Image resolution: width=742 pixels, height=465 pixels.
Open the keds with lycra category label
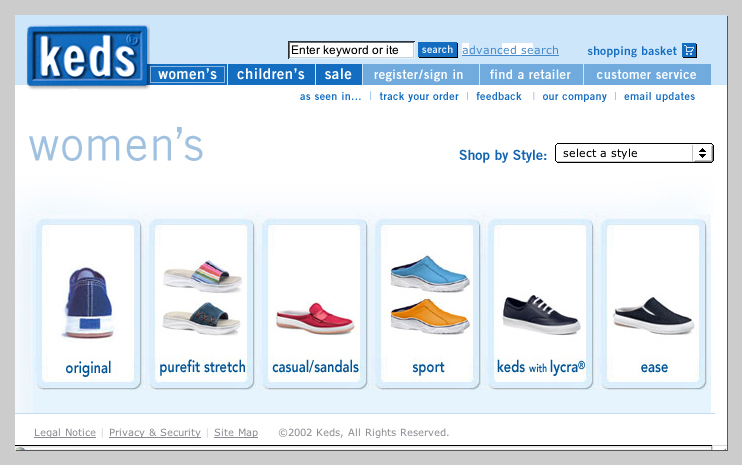(x=541, y=367)
